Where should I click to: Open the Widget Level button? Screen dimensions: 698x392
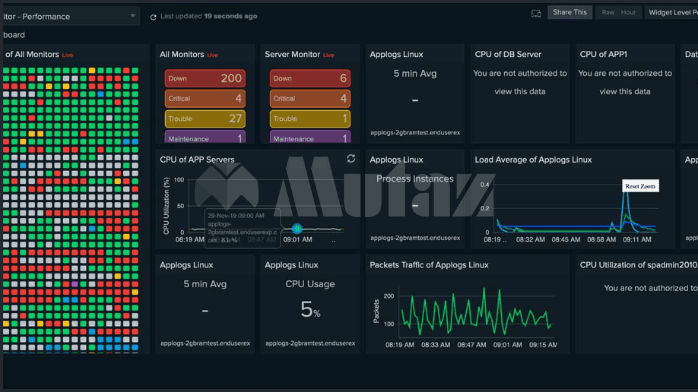coord(671,12)
